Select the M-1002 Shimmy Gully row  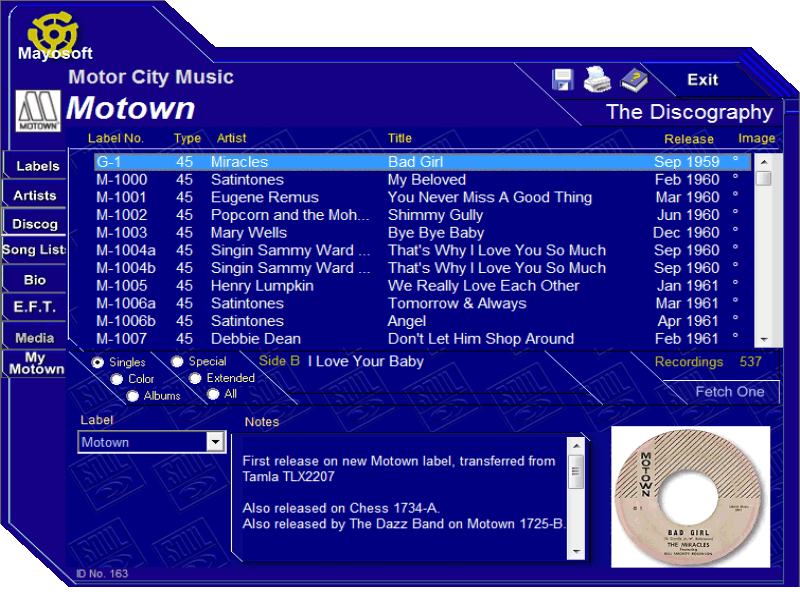pyautogui.click(x=422, y=215)
